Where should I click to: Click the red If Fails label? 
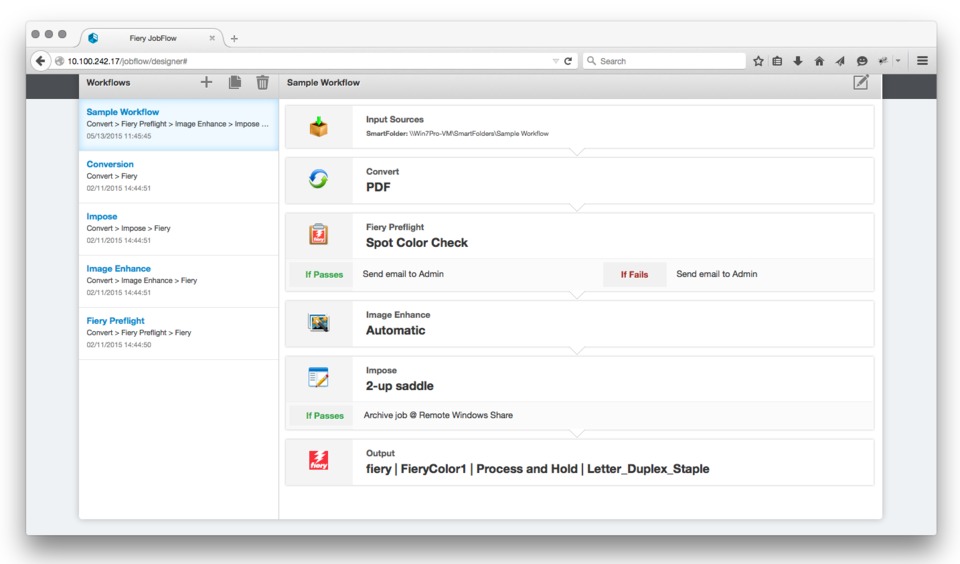[x=634, y=274]
